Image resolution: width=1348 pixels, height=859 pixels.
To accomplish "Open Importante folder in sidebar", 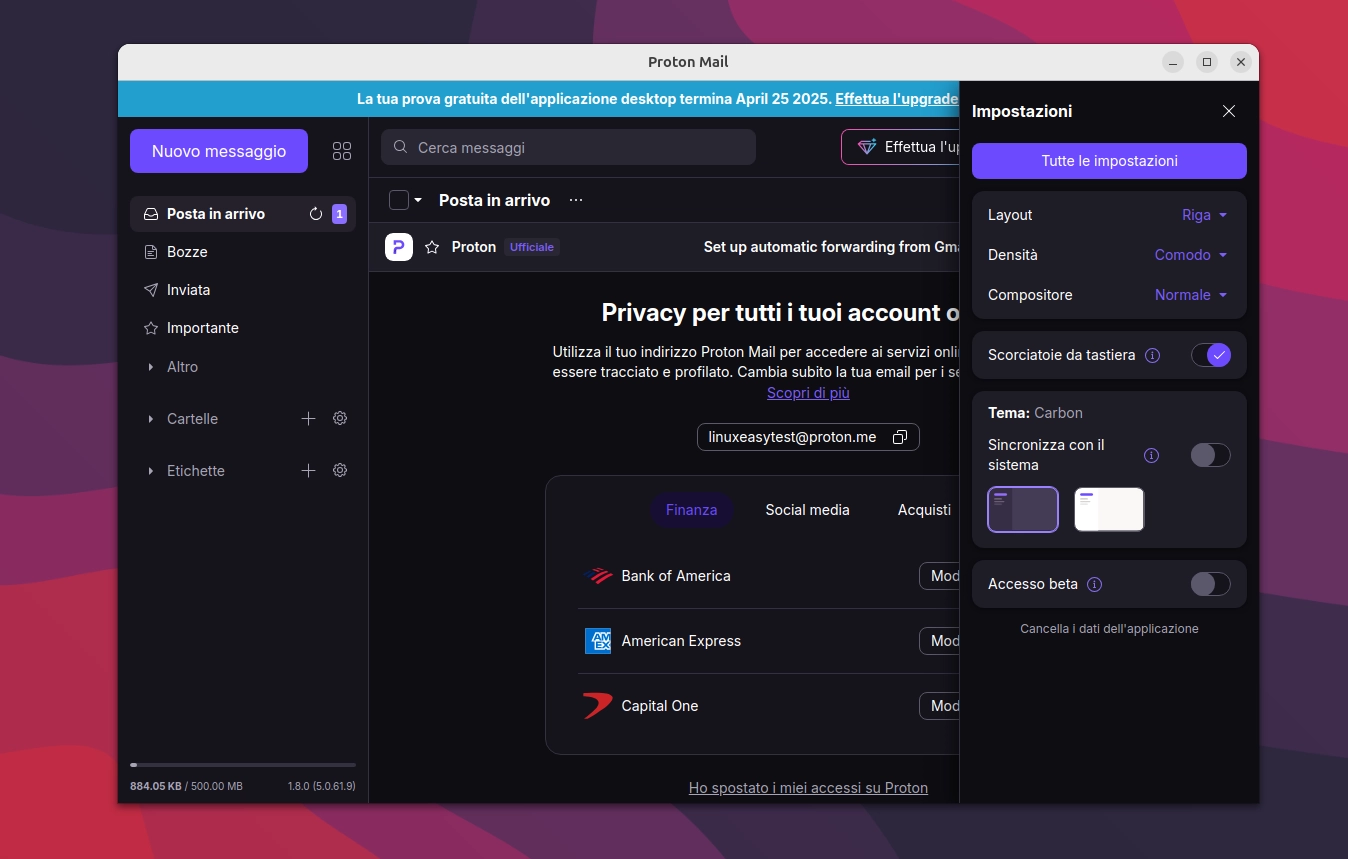I will 243,328.
